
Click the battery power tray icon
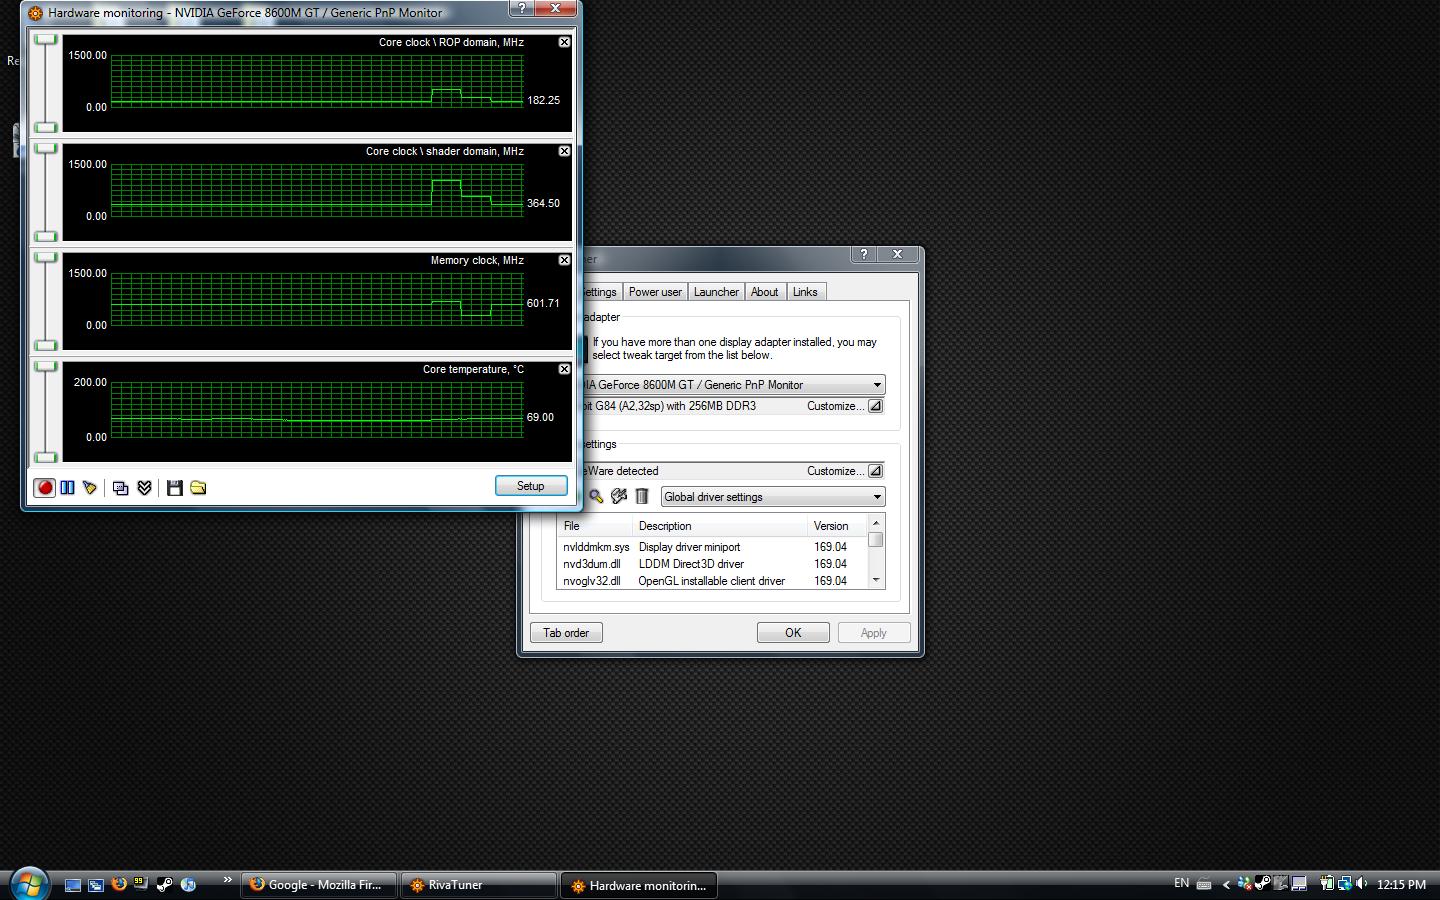click(1327, 884)
